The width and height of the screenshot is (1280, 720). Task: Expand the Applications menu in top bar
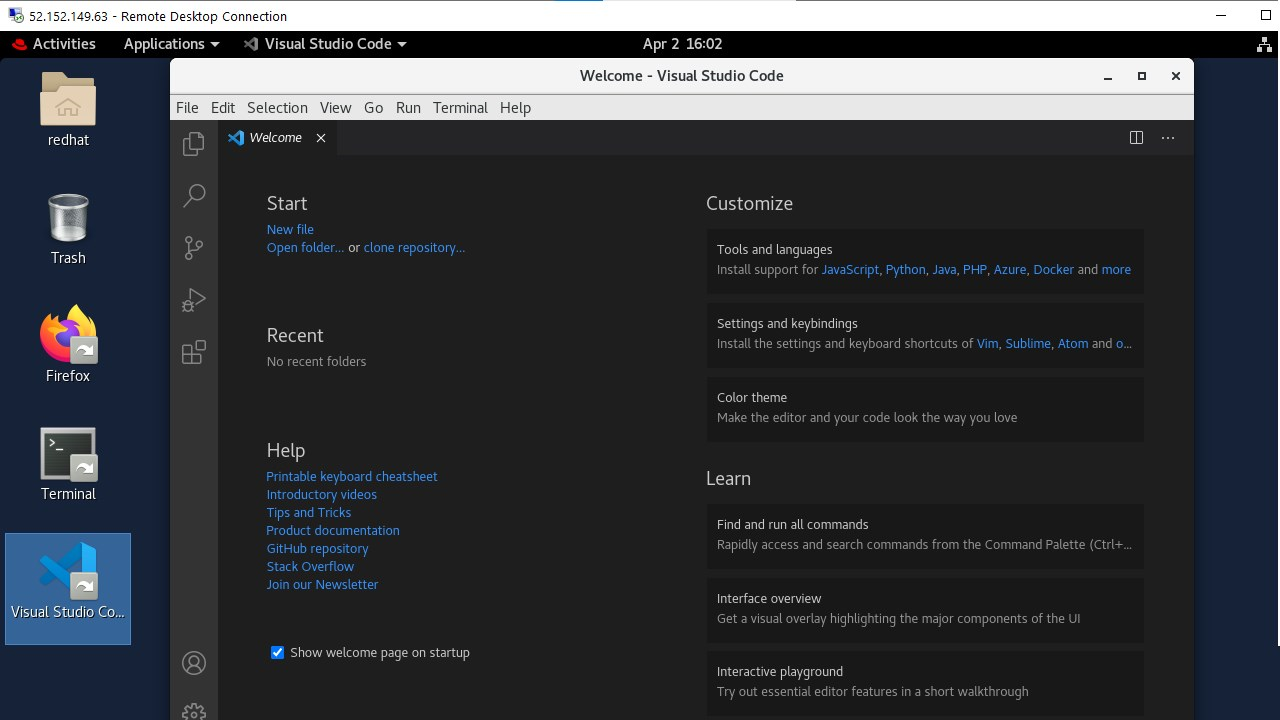(x=171, y=44)
